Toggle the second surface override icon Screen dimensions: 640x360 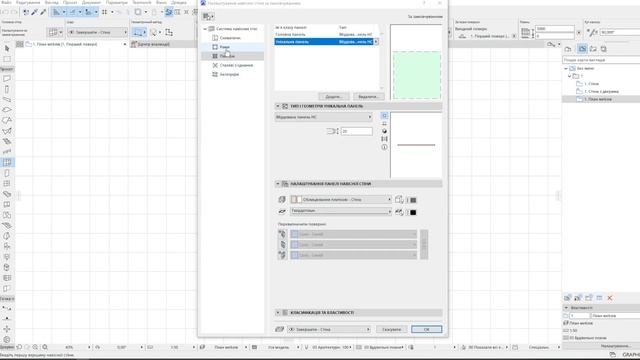pyautogui.click(x=282, y=244)
